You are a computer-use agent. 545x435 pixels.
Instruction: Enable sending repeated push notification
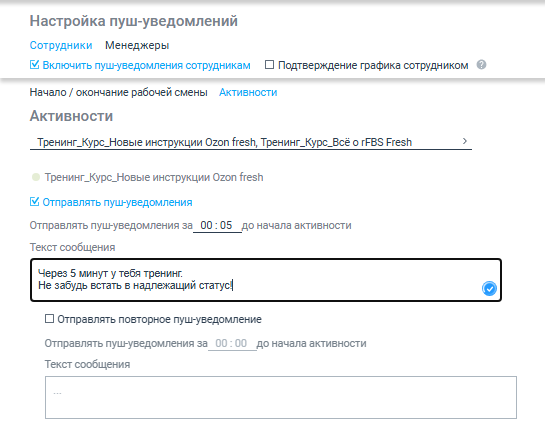click(x=49, y=319)
